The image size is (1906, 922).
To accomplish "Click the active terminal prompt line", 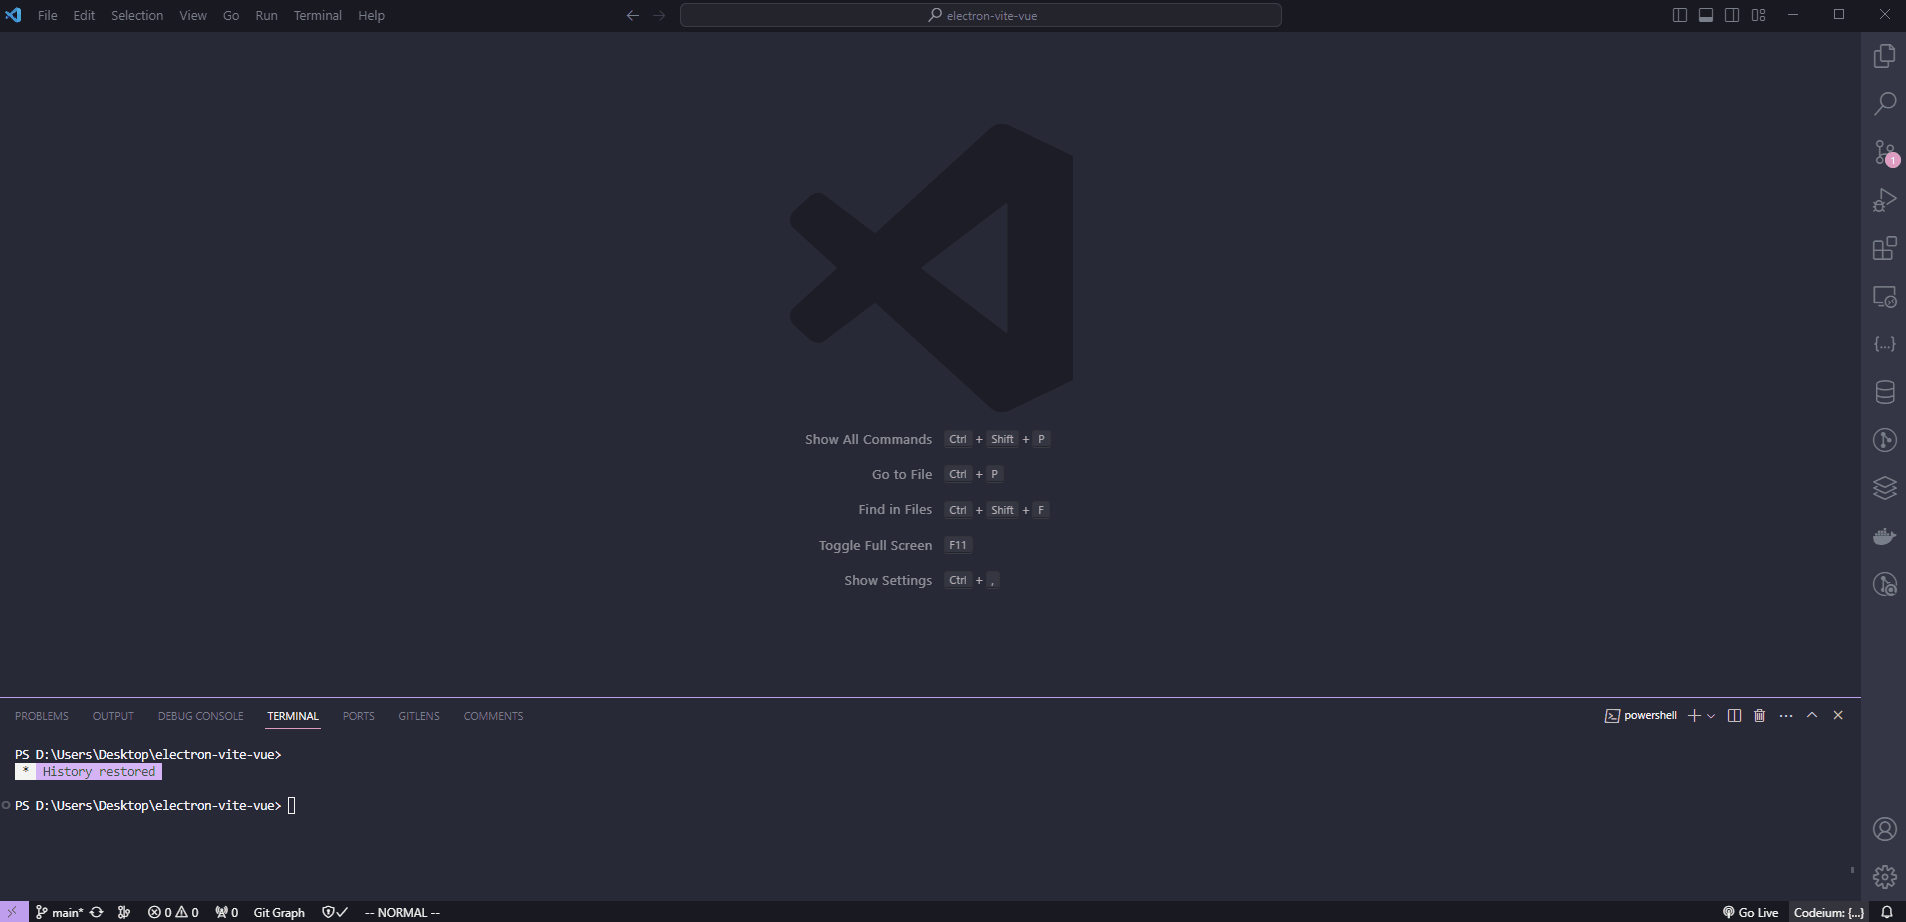I will coord(155,805).
